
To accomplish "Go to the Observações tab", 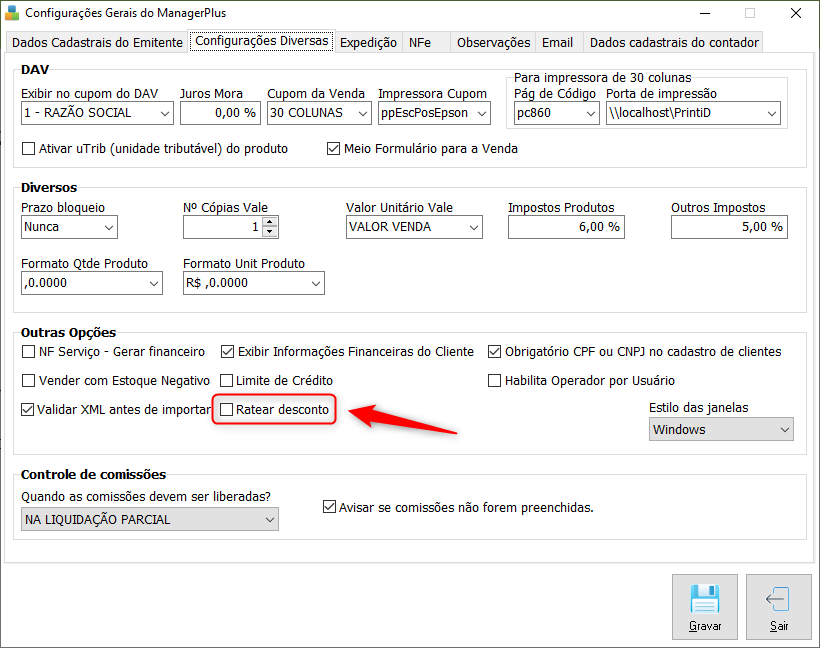I will (493, 42).
